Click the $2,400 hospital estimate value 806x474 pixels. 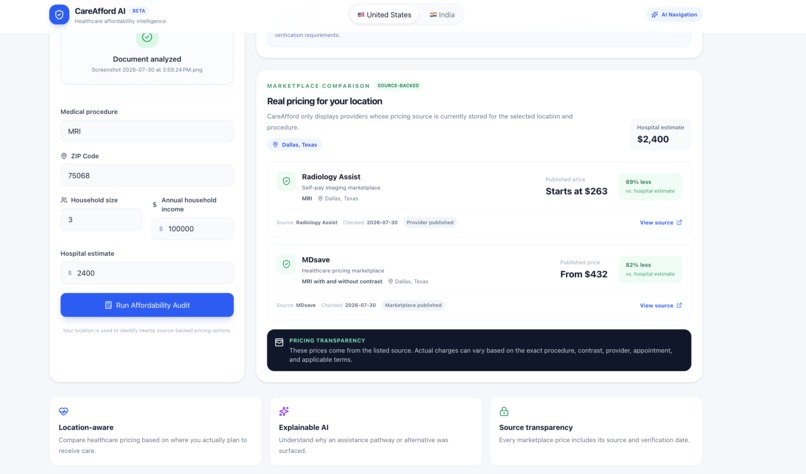(x=653, y=139)
